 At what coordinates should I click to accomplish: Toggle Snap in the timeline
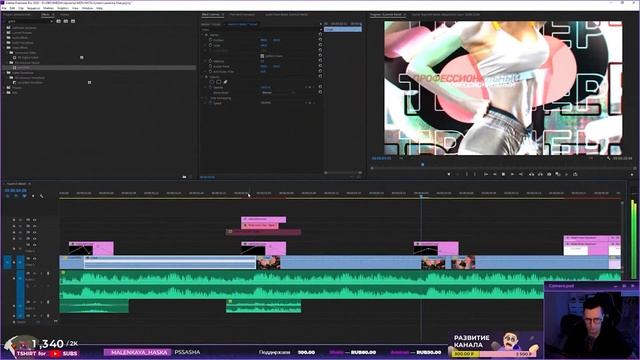click(16, 196)
